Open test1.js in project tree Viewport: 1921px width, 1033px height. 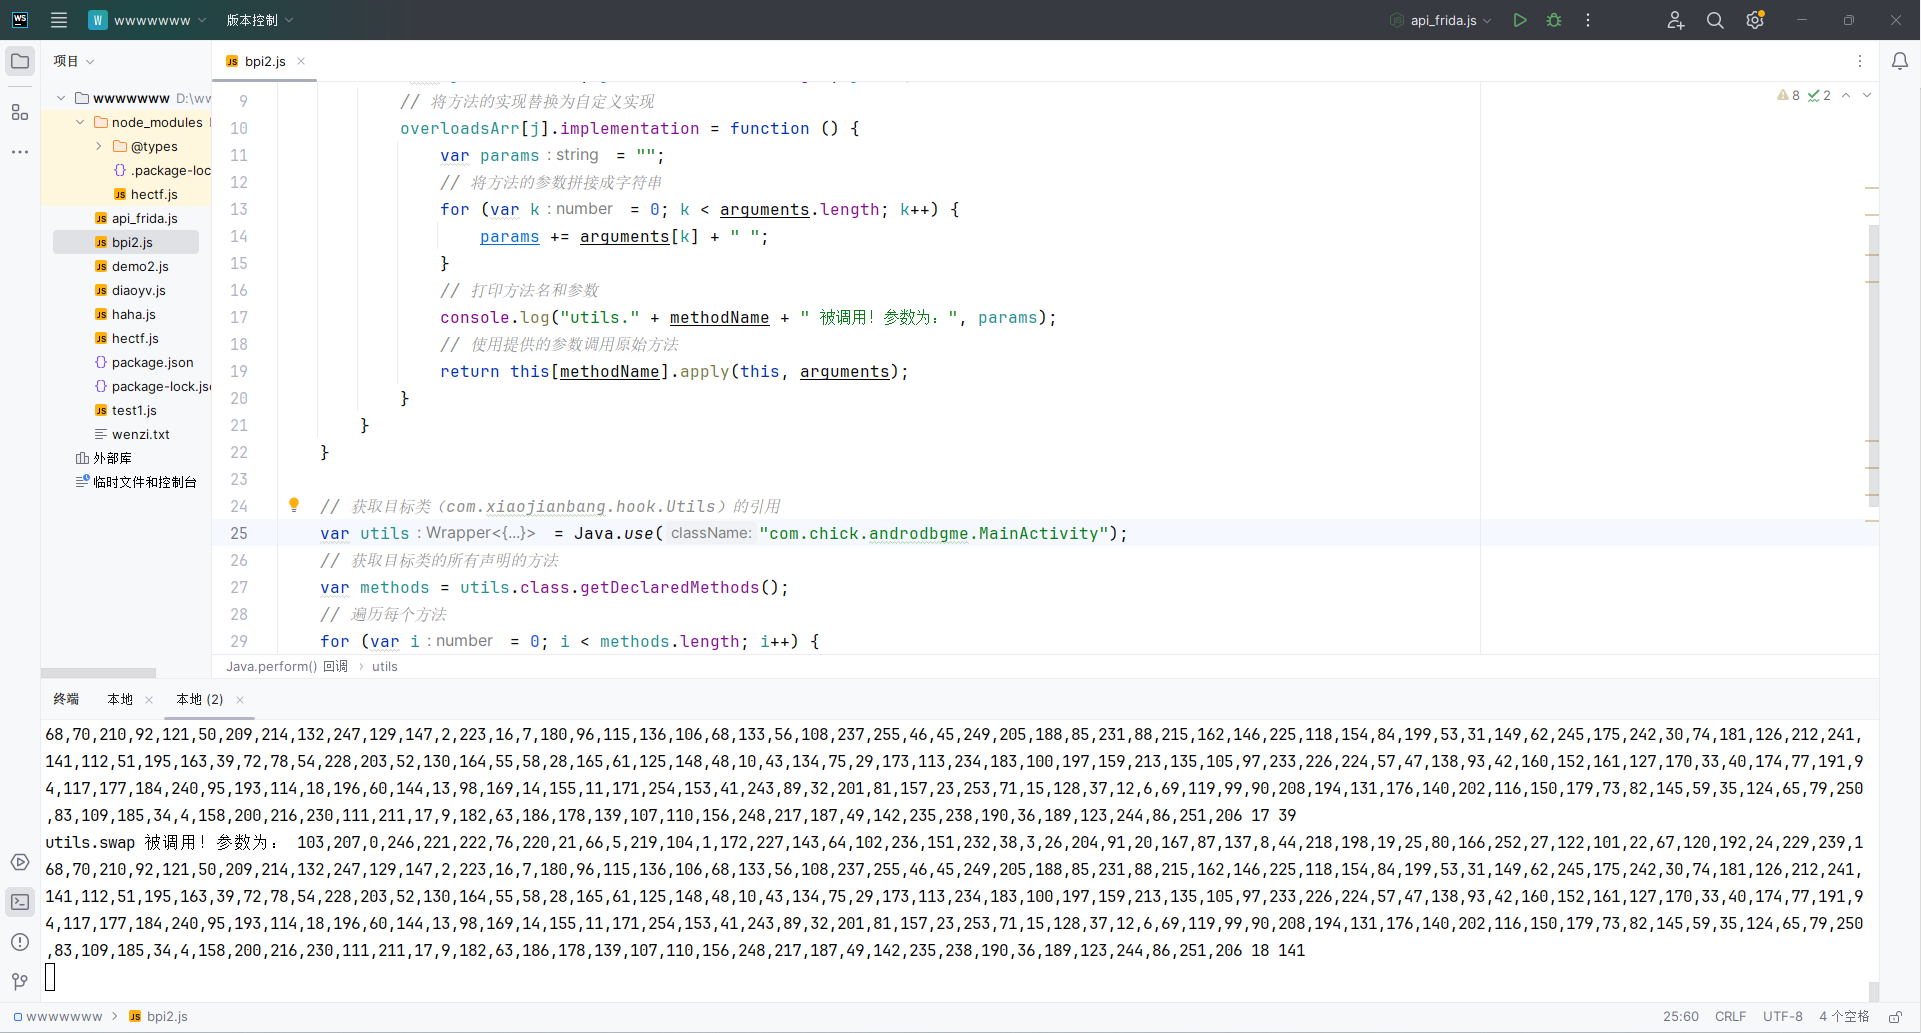(134, 410)
